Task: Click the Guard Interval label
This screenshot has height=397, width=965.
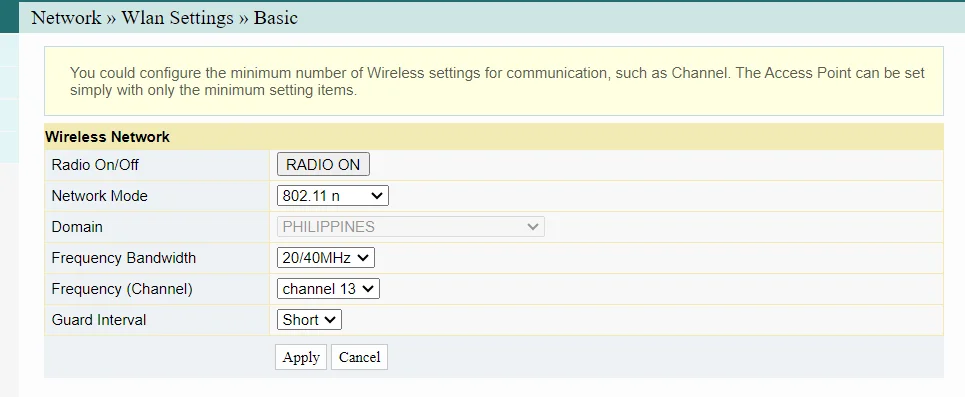Action: point(99,319)
